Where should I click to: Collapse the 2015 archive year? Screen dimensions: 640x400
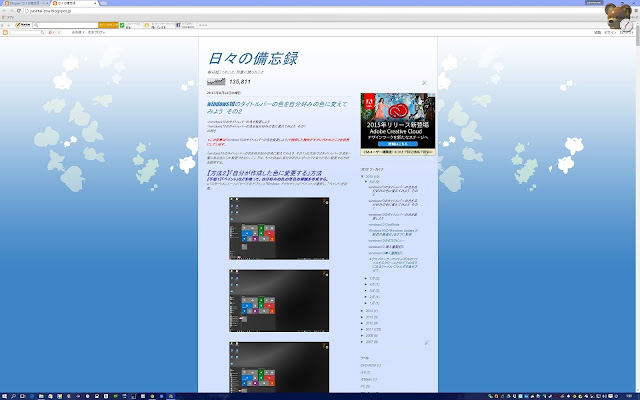[362, 177]
